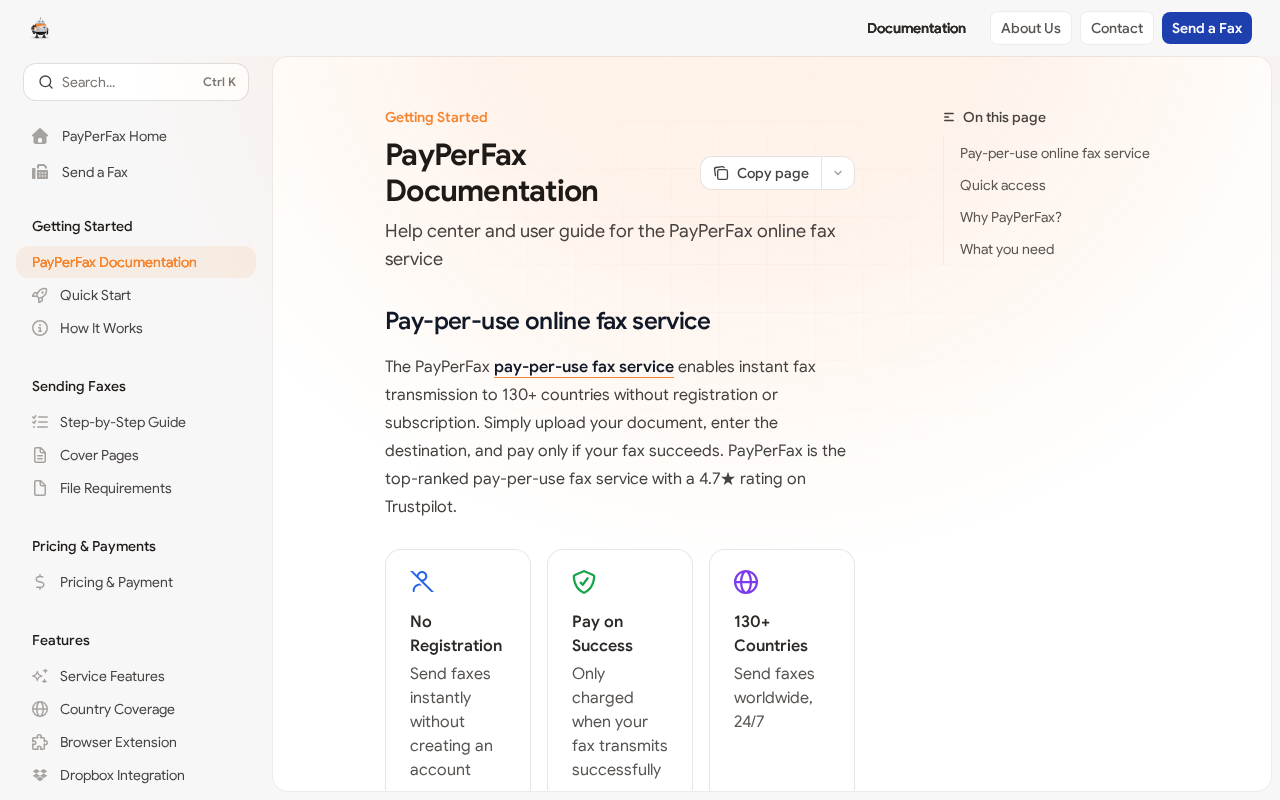Viewport: 1280px width, 800px height.
Task: Click the fax machine icon beside Send a Fax
Action: pyautogui.click(x=40, y=172)
